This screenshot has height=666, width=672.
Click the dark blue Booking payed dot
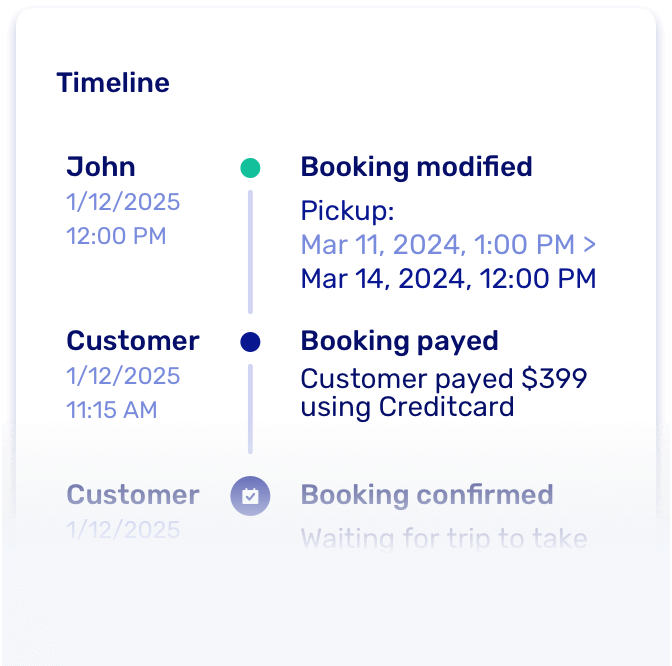250,342
